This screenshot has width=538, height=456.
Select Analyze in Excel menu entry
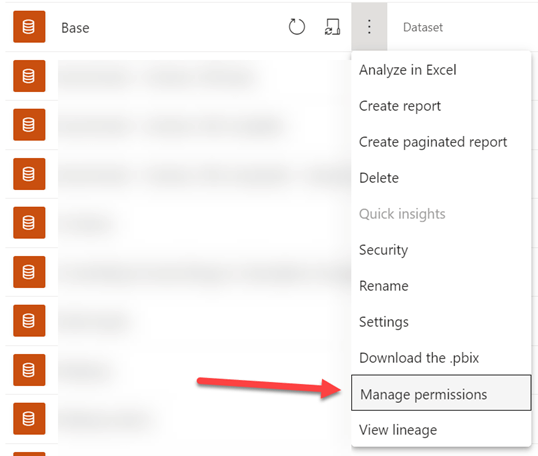point(408,70)
